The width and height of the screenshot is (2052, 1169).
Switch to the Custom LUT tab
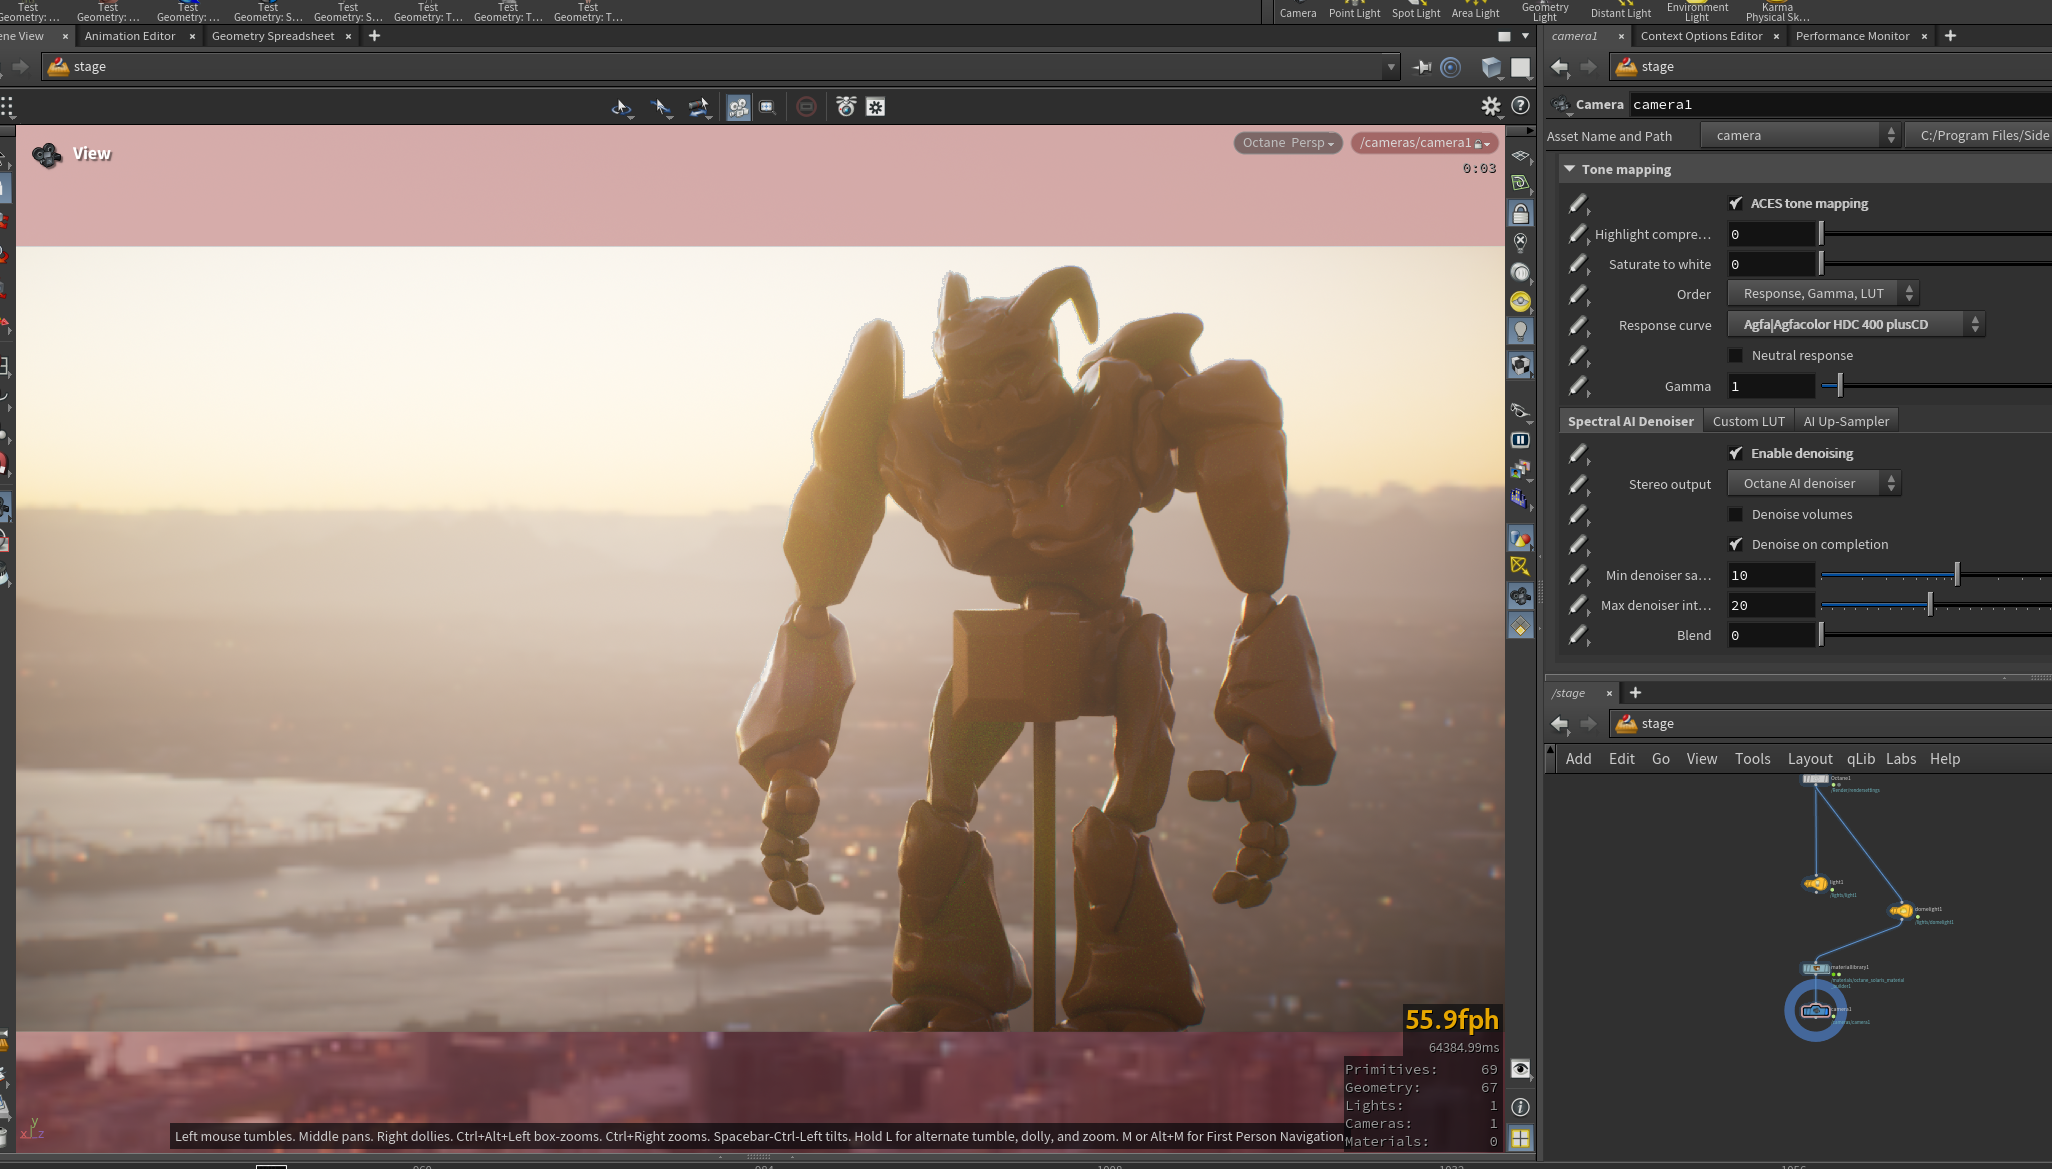point(1748,422)
